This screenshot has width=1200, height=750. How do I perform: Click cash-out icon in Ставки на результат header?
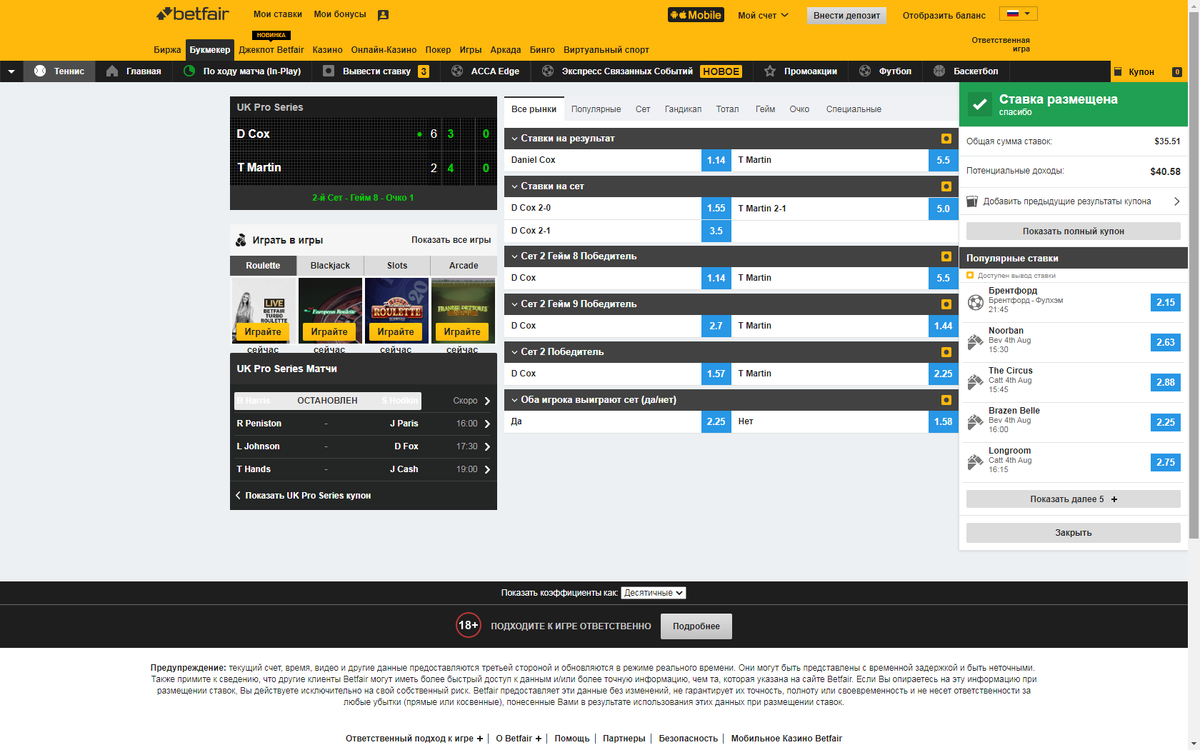coord(945,138)
